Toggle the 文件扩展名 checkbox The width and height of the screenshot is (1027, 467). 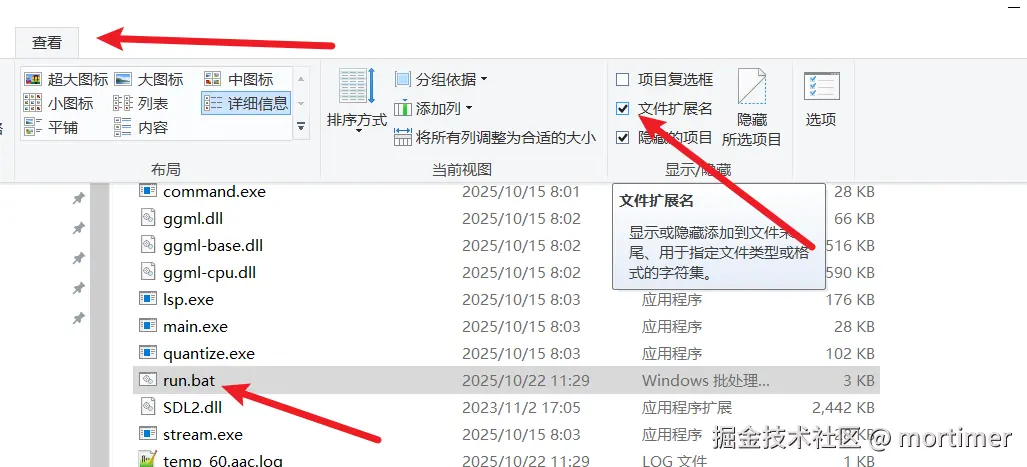click(623, 109)
